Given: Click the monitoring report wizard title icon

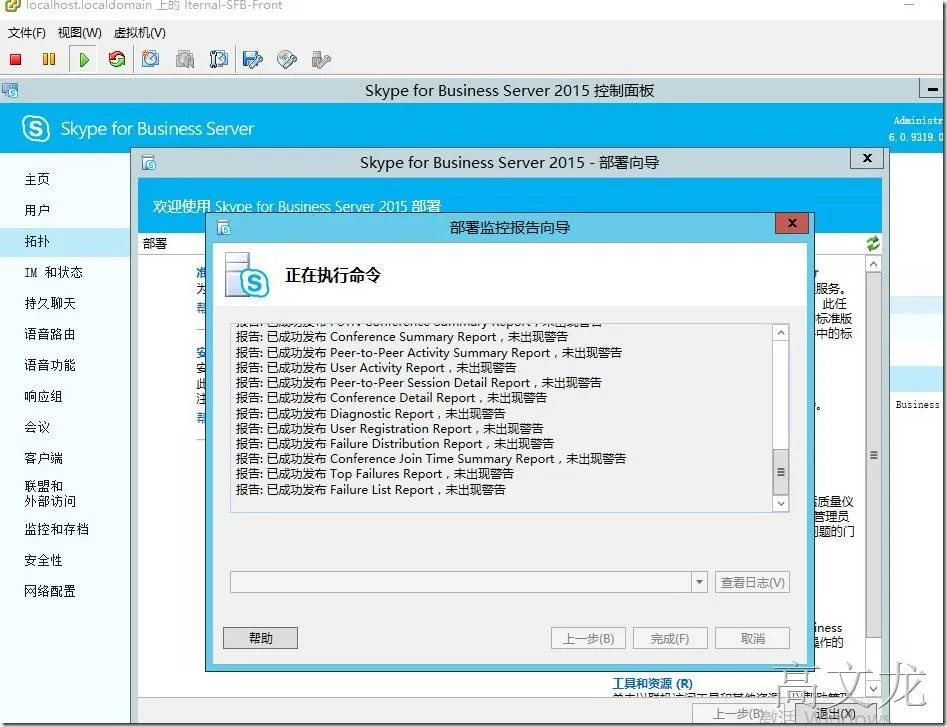Looking at the screenshot, I should [224, 228].
